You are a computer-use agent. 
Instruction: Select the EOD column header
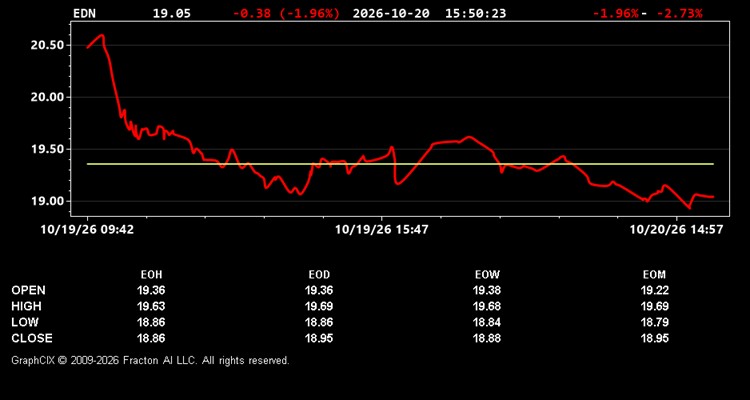point(319,275)
